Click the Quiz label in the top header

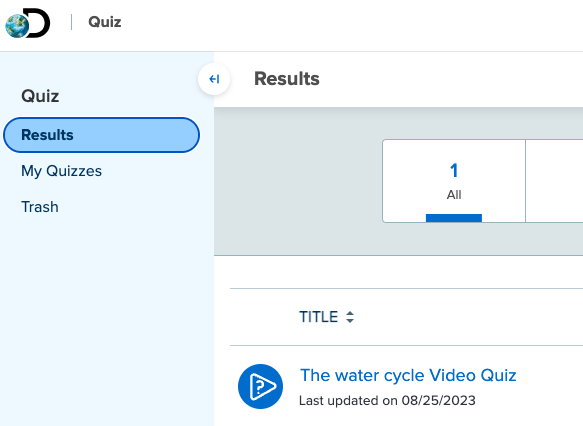click(x=105, y=22)
